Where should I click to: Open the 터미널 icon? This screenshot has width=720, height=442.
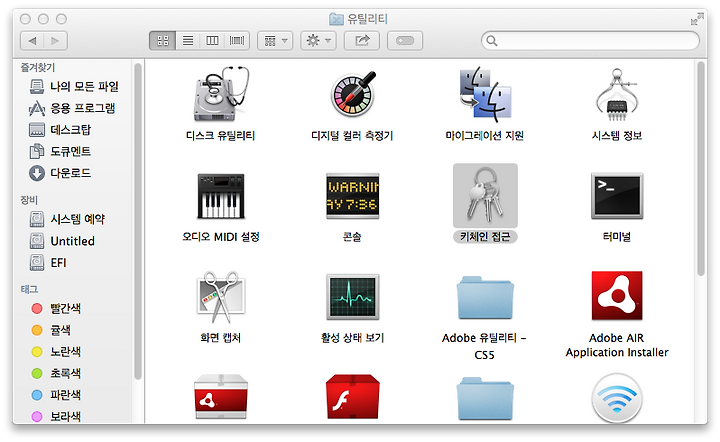coord(617,196)
